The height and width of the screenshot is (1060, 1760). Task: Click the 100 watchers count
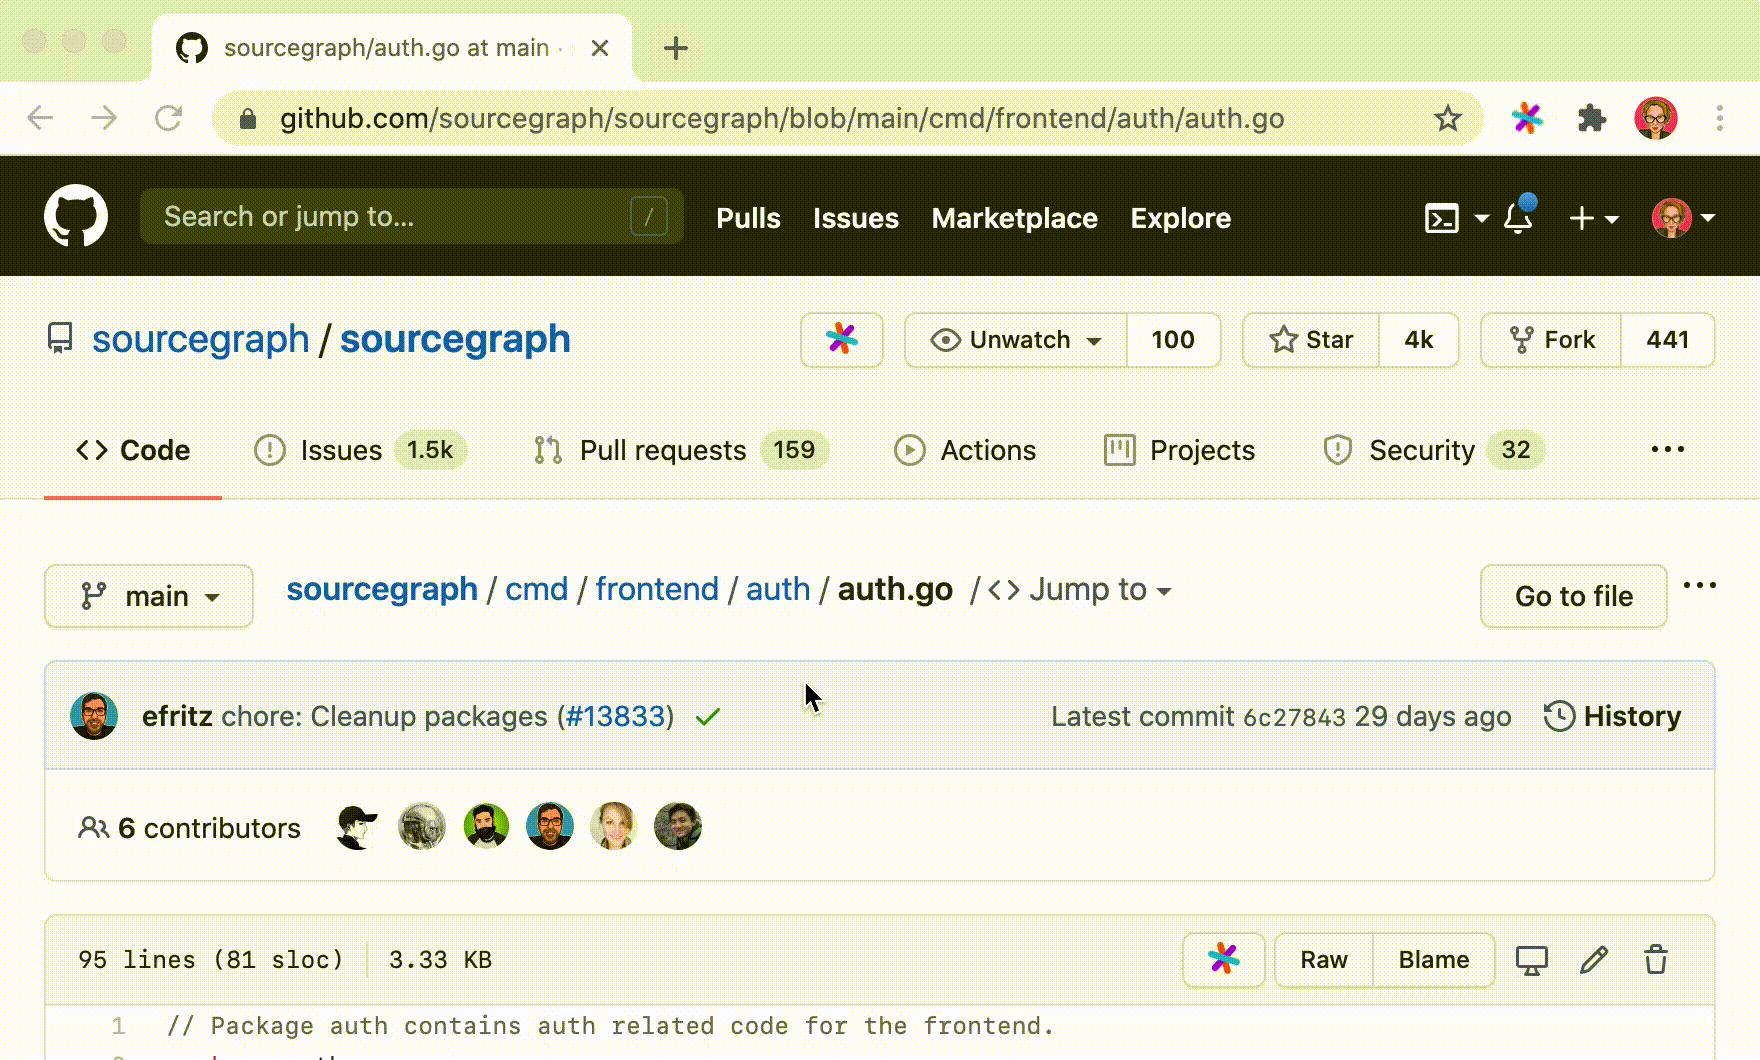(x=1173, y=340)
